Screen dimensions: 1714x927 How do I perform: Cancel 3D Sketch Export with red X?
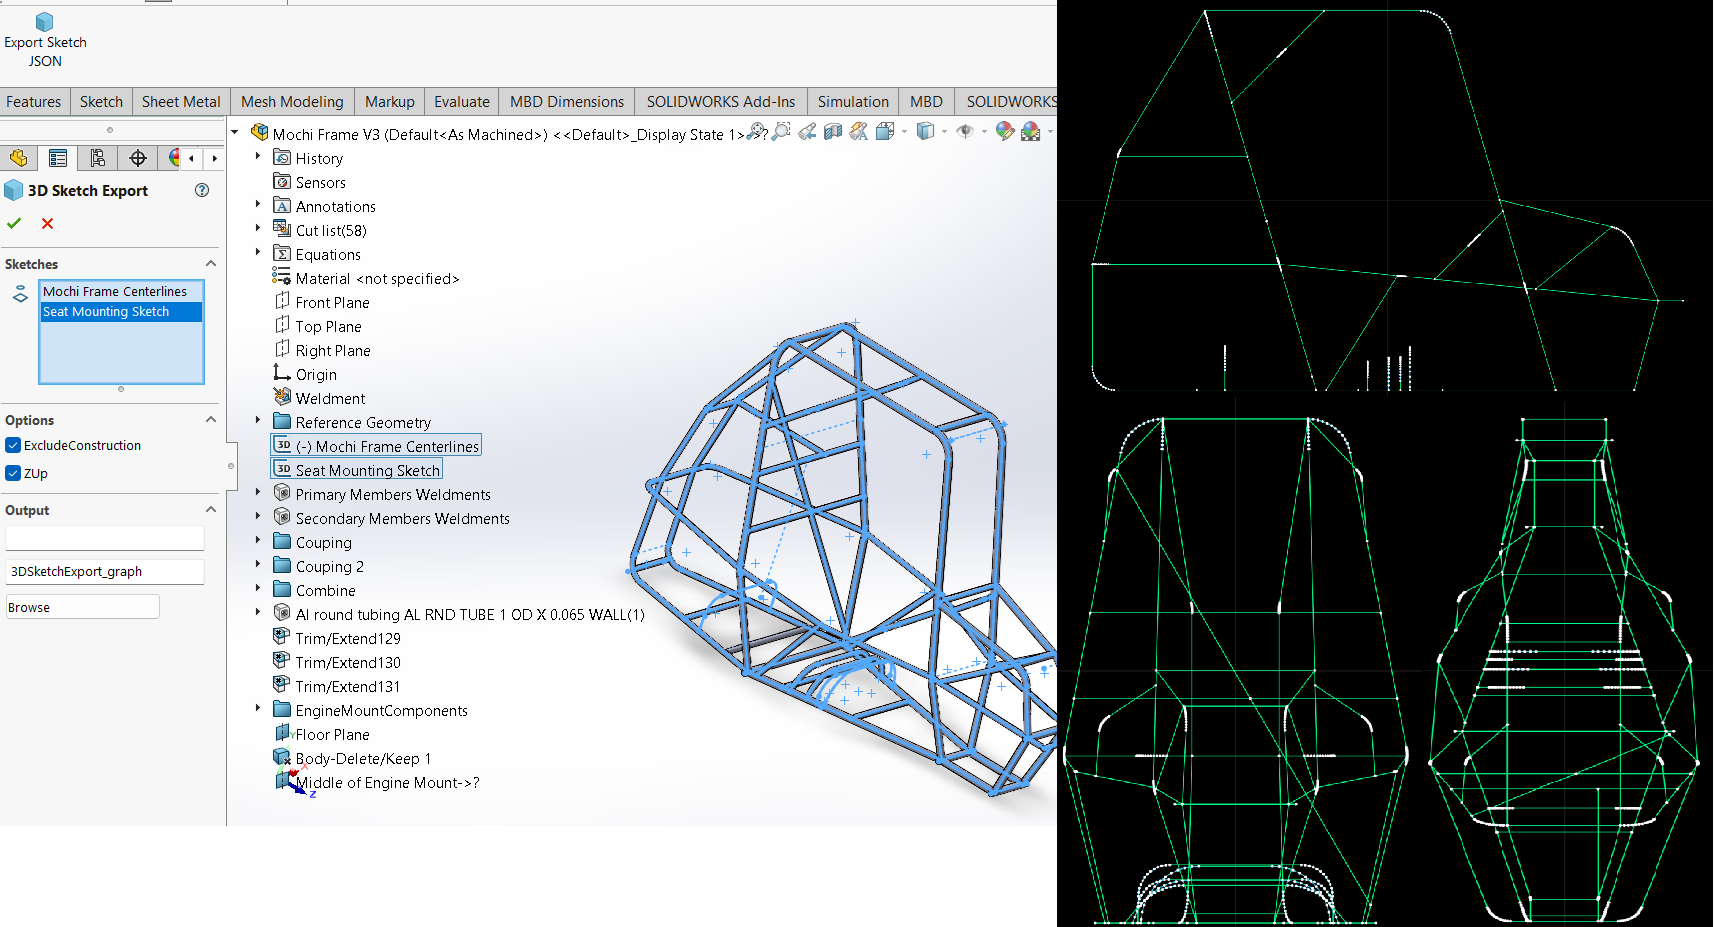click(46, 223)
